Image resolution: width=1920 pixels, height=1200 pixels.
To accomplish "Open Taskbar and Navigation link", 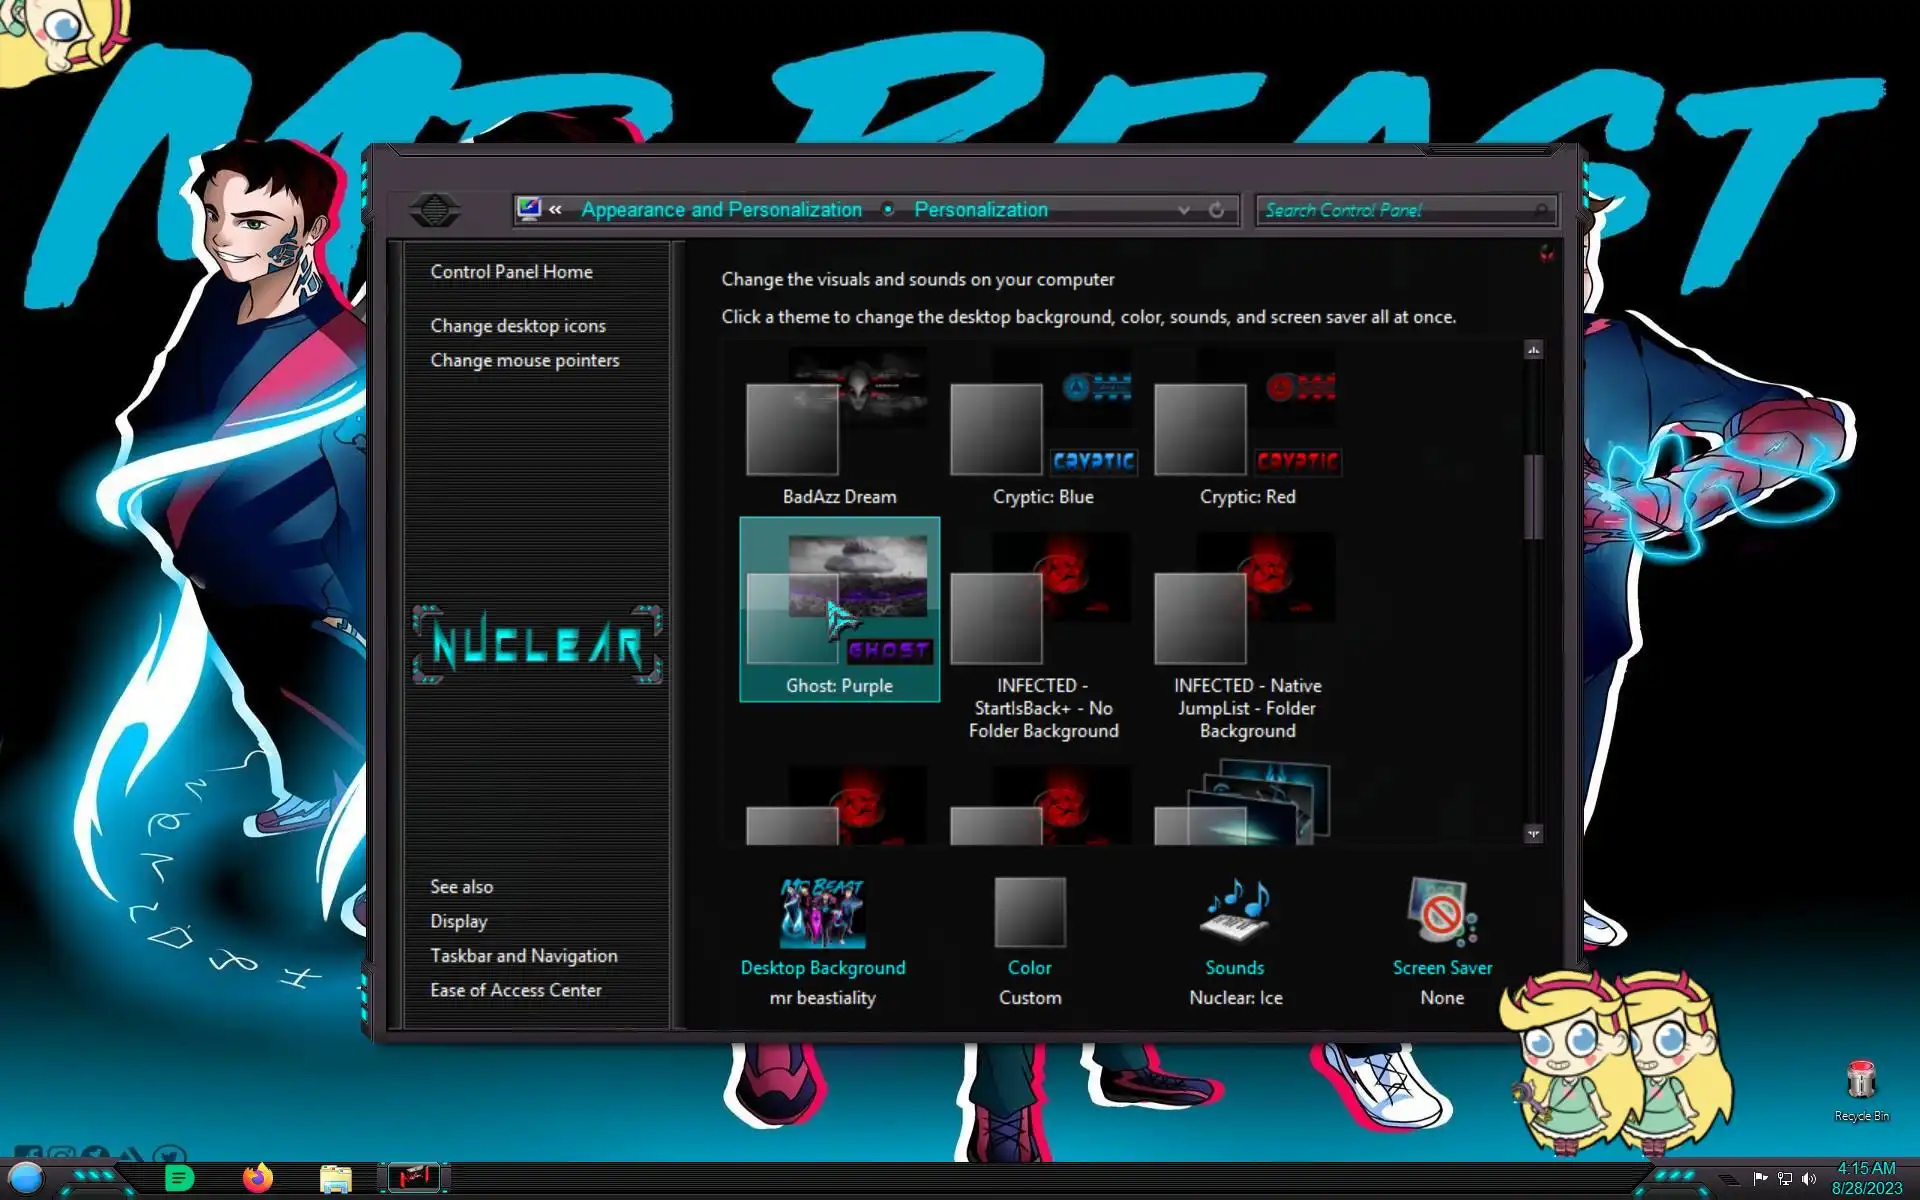I will [523, 956].
